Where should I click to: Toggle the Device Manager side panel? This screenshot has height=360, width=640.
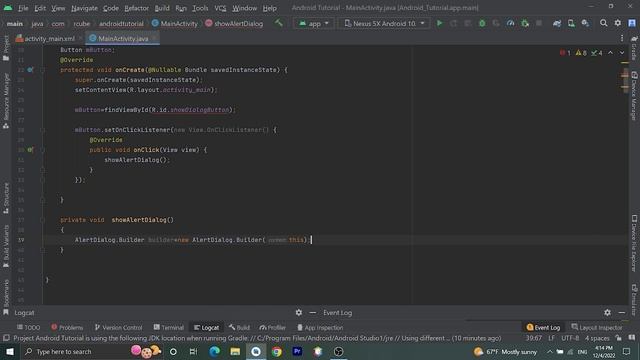coord(634,96)
